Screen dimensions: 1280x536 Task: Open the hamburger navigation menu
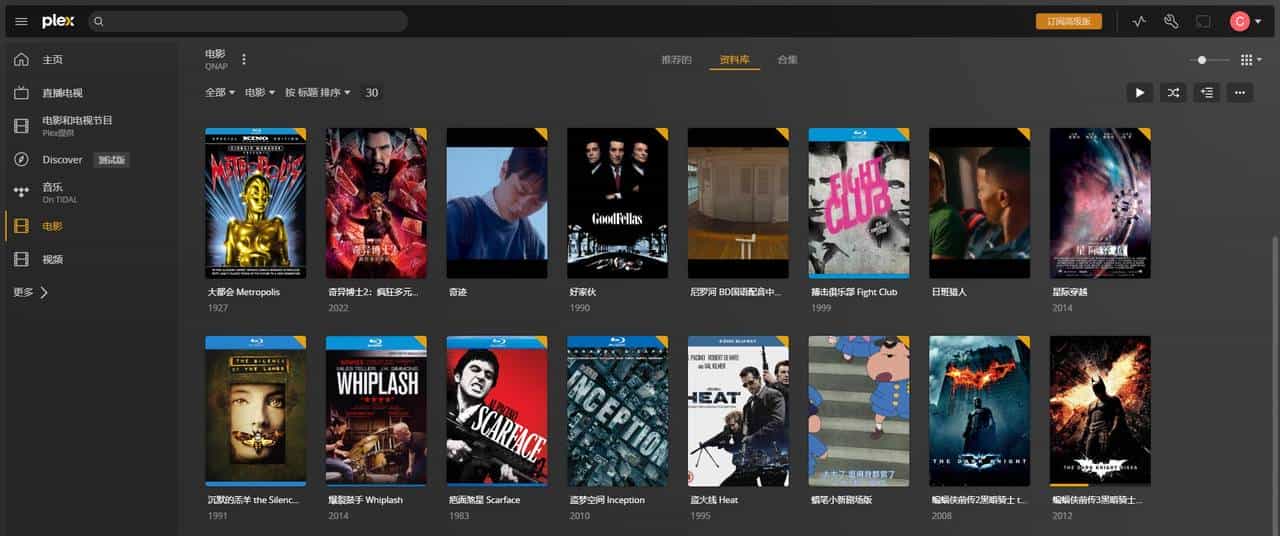[21, 21]
